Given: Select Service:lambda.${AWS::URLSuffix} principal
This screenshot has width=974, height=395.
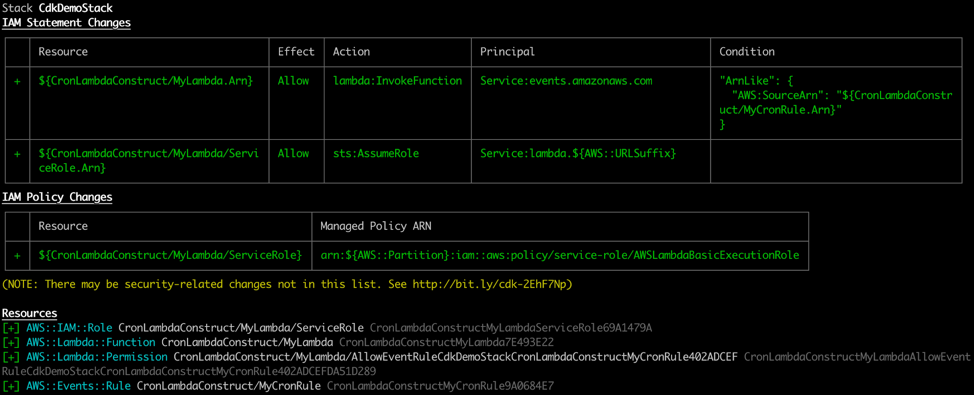Looking at the screenshot, I should 578,153.
